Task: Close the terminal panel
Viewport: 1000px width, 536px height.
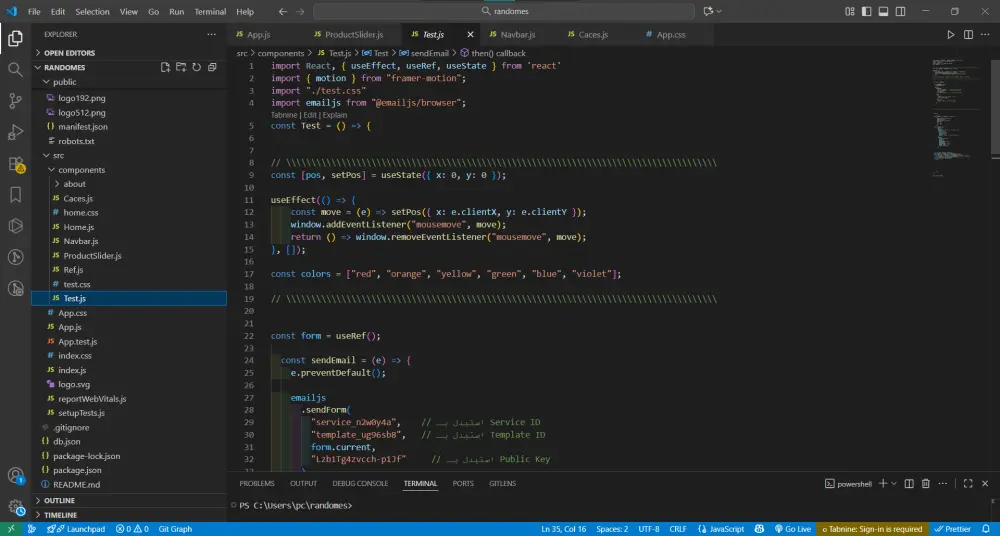Action: pos(985,484)
